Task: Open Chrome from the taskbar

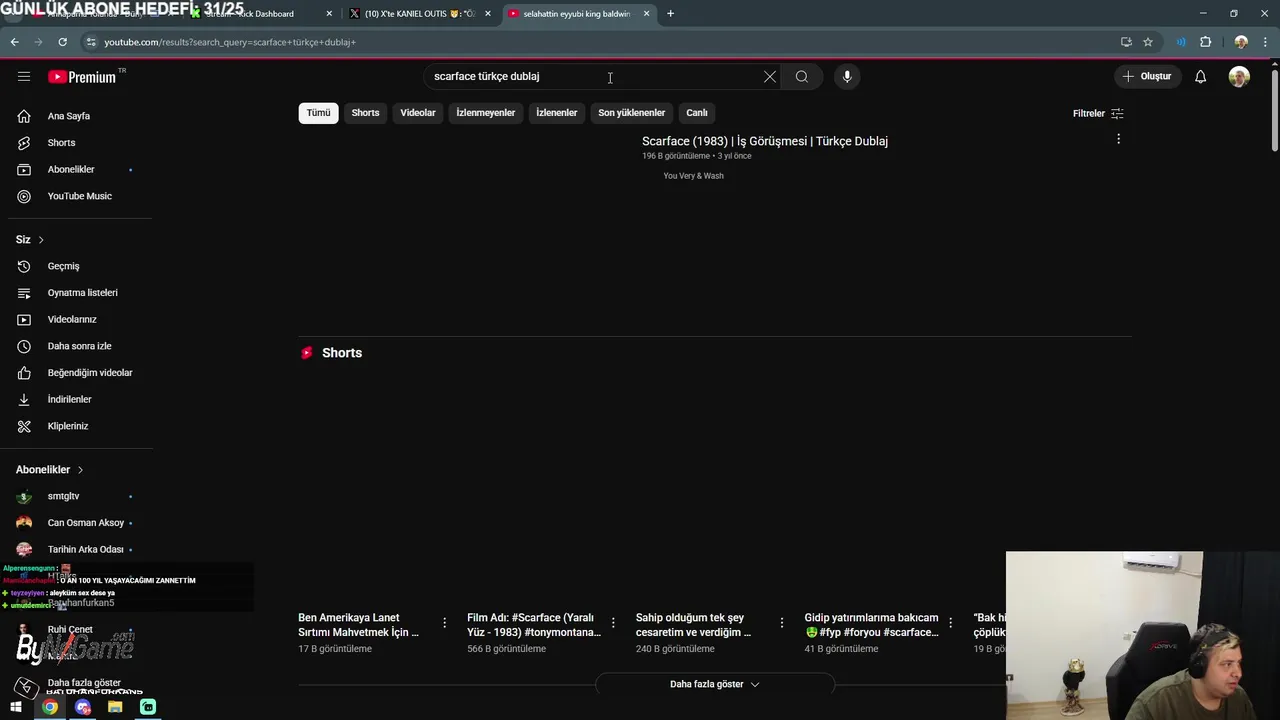Action: (49, 707)
